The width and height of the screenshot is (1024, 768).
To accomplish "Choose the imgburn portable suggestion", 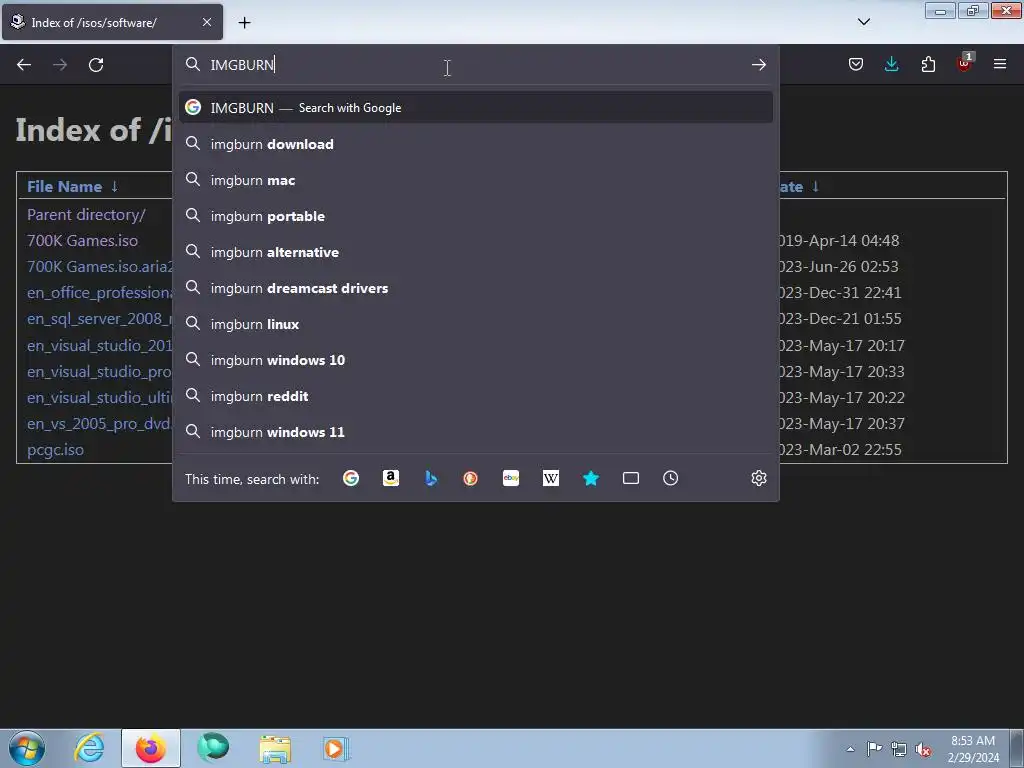I will click(475, 216).
